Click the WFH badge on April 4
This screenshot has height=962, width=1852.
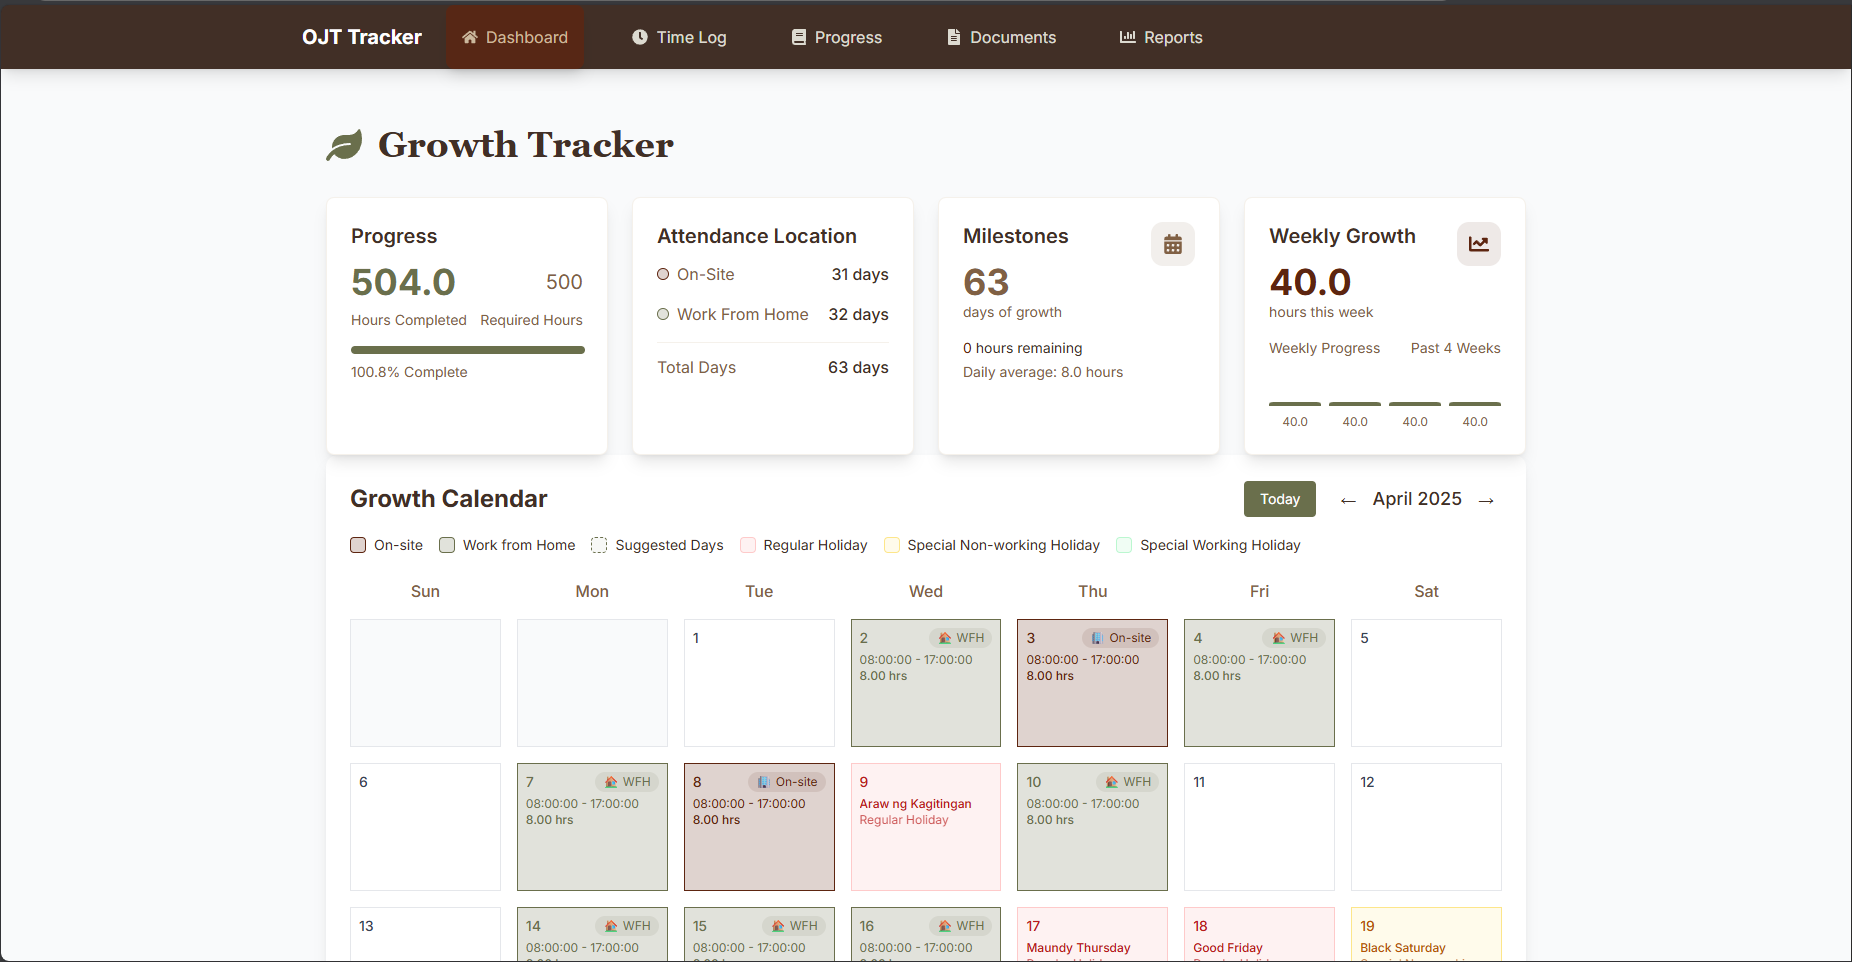[1294, 638]
